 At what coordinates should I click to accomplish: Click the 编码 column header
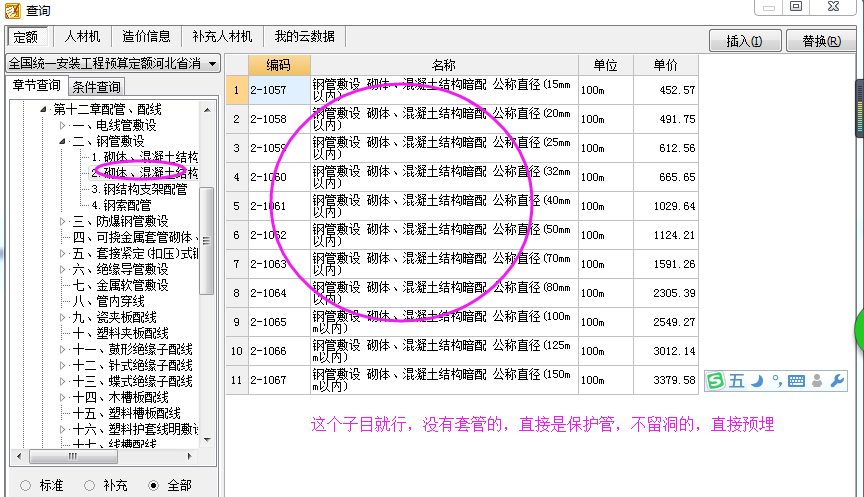click(279, 65)
